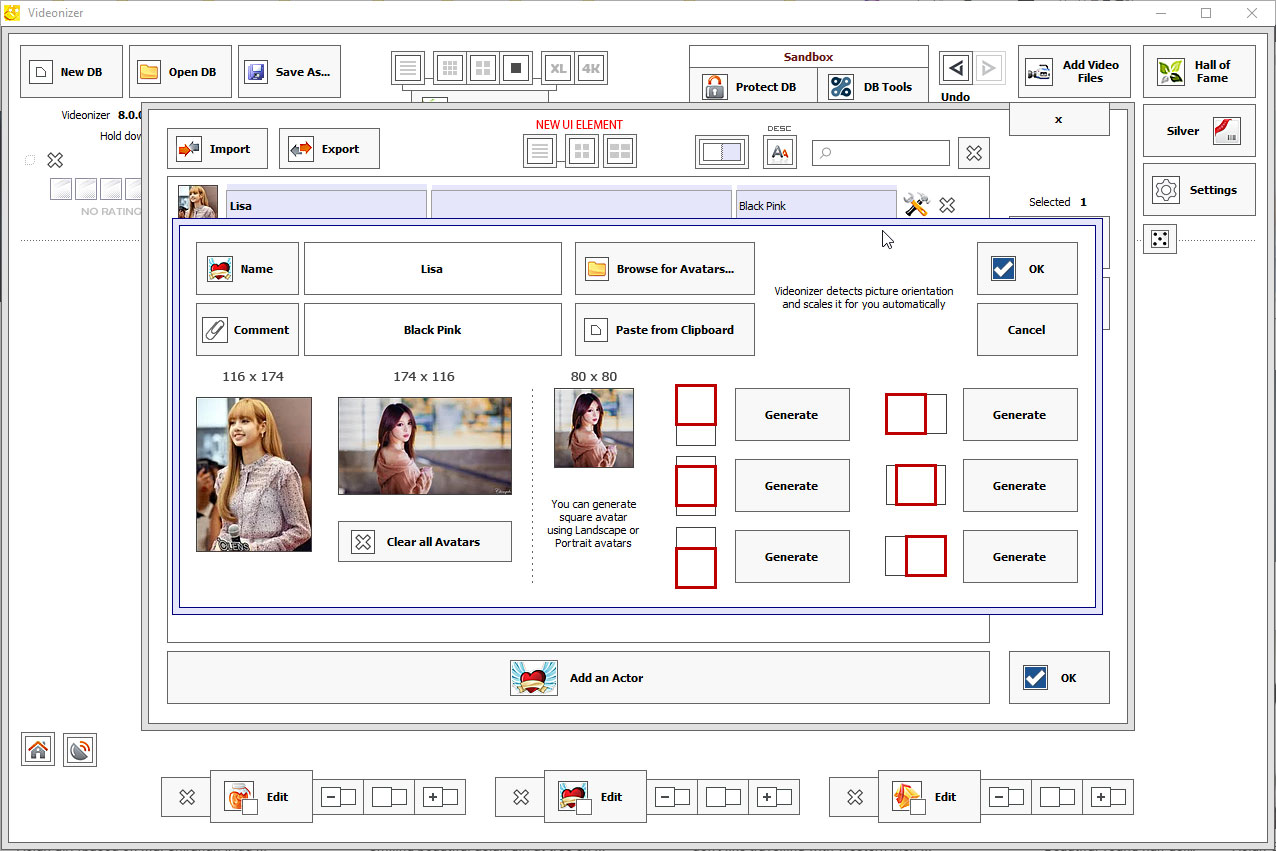Click Export in the actors window

[x=329, y=149]
